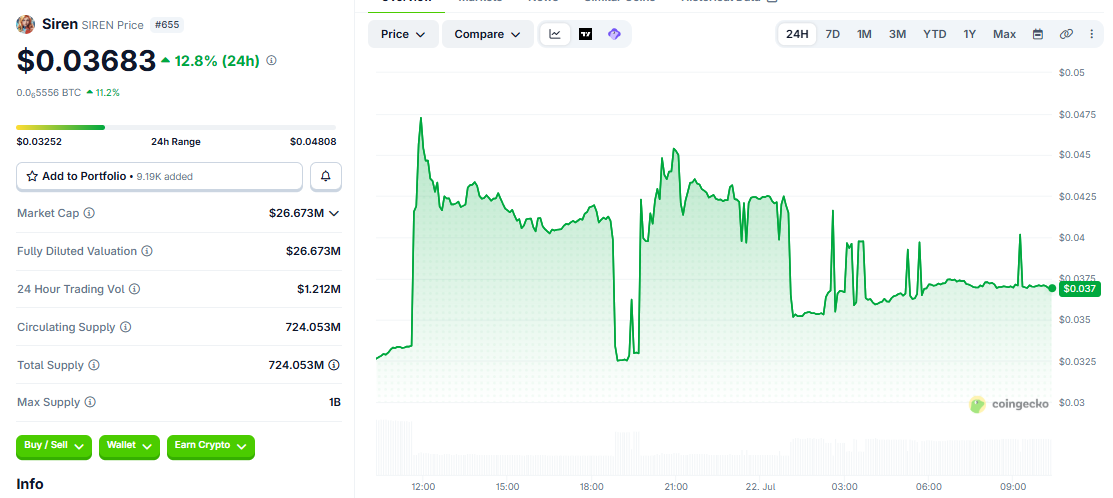Click the volume bars range selector
Image resolution: width=1113 pixels, height=498 pixels.
713,448
